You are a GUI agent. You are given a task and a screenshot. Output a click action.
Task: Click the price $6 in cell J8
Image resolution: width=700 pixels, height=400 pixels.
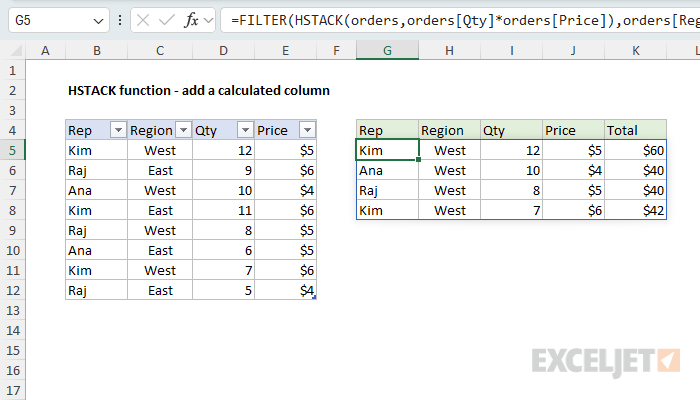tap(573, 210)
